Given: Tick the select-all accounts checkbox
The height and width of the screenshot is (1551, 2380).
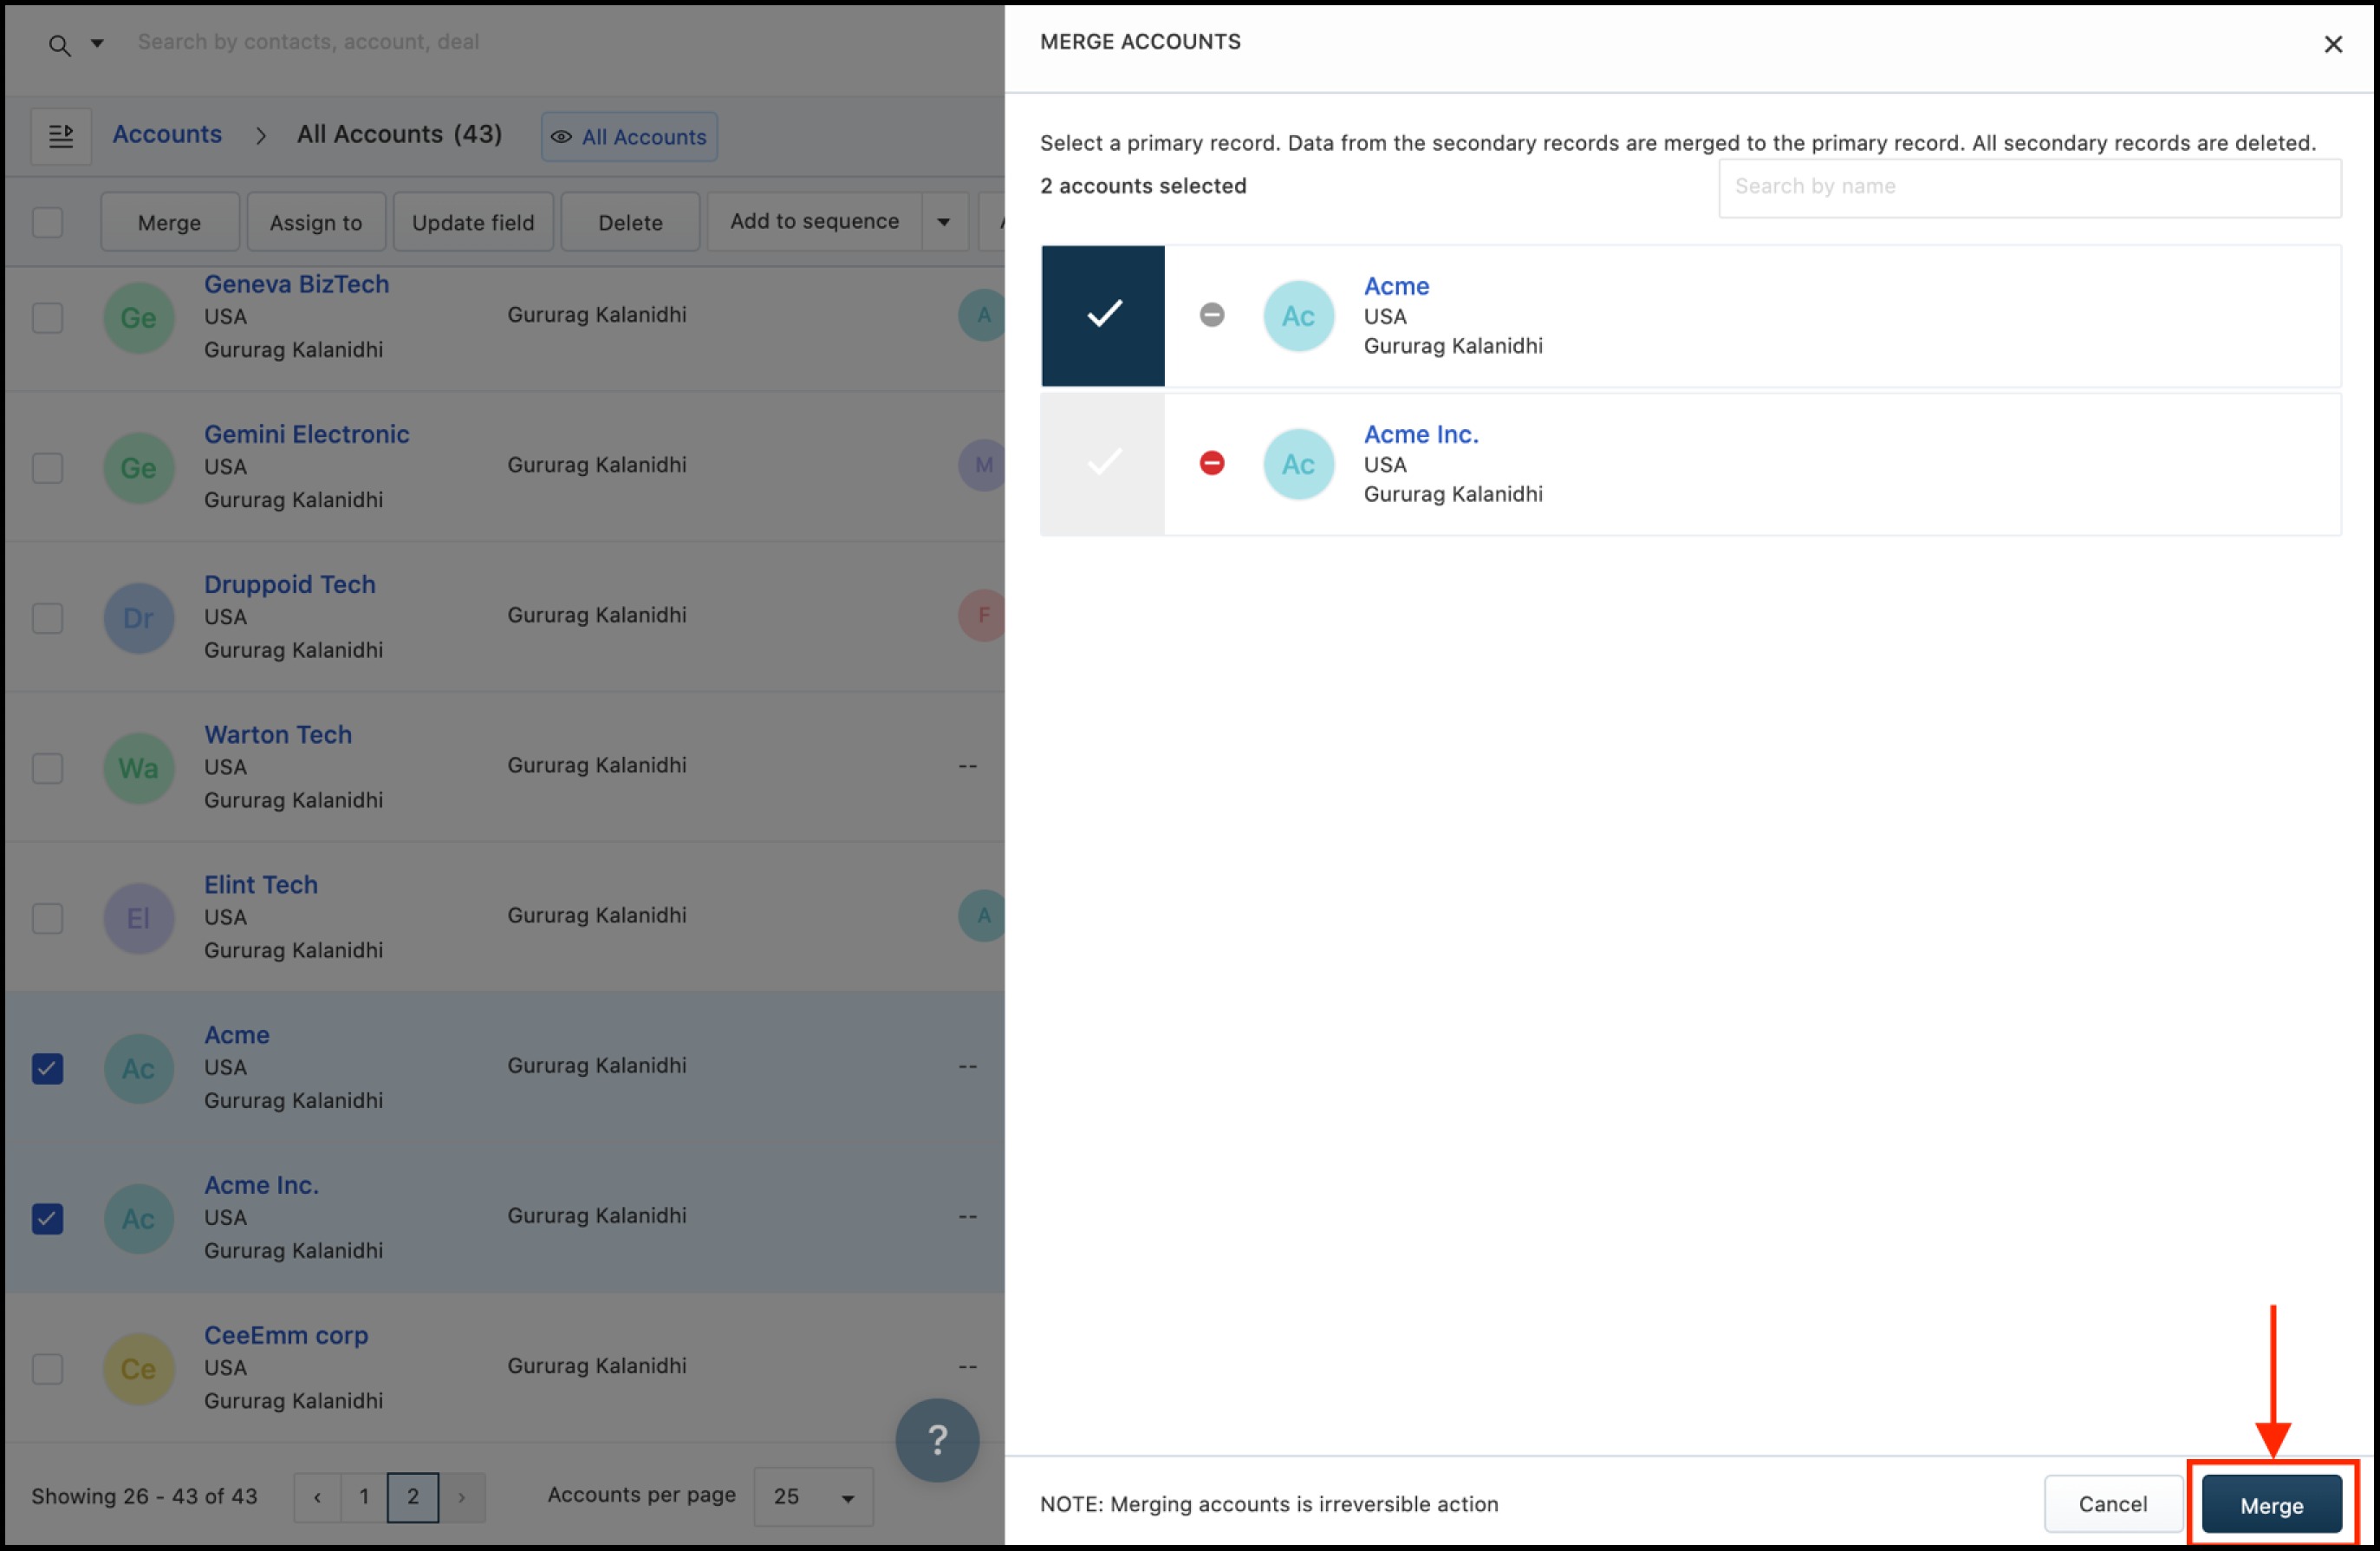Looking at the screenshot, I should point(48,222).
